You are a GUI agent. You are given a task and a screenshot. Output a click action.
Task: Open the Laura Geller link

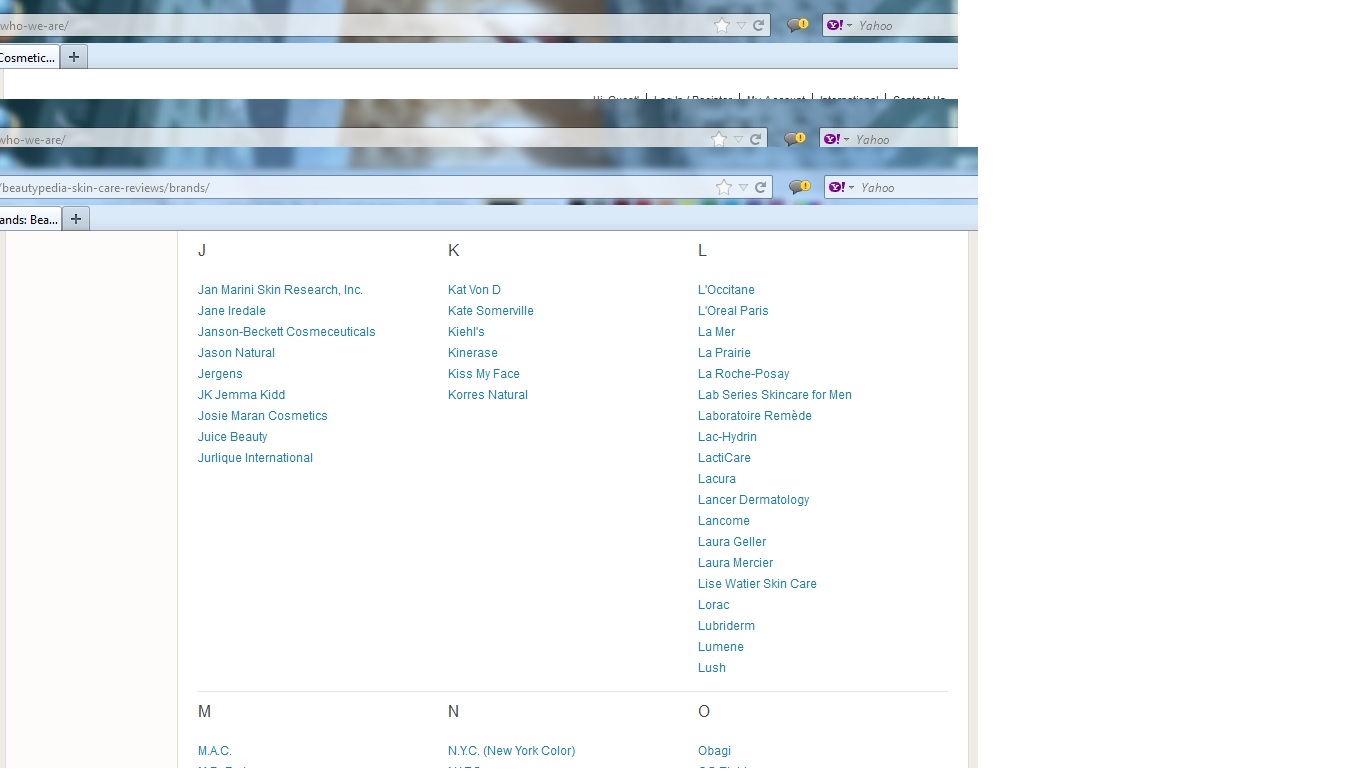click(x=732, y=542)
